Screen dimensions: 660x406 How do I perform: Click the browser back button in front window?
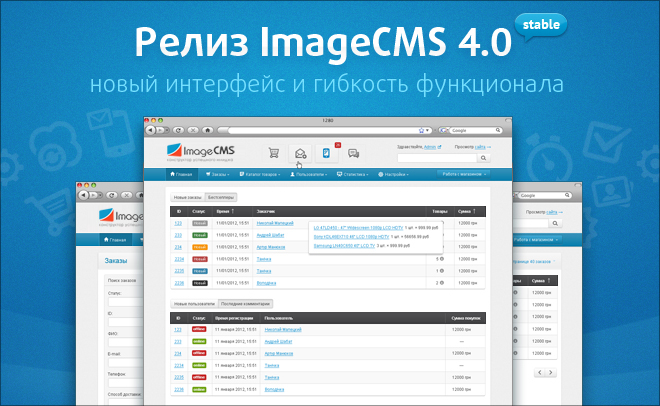point(151,130)
